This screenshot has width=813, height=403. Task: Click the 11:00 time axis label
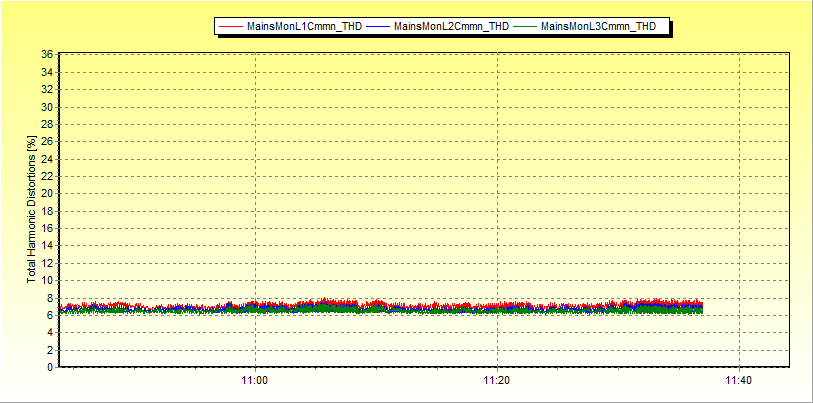pos(256,381)
